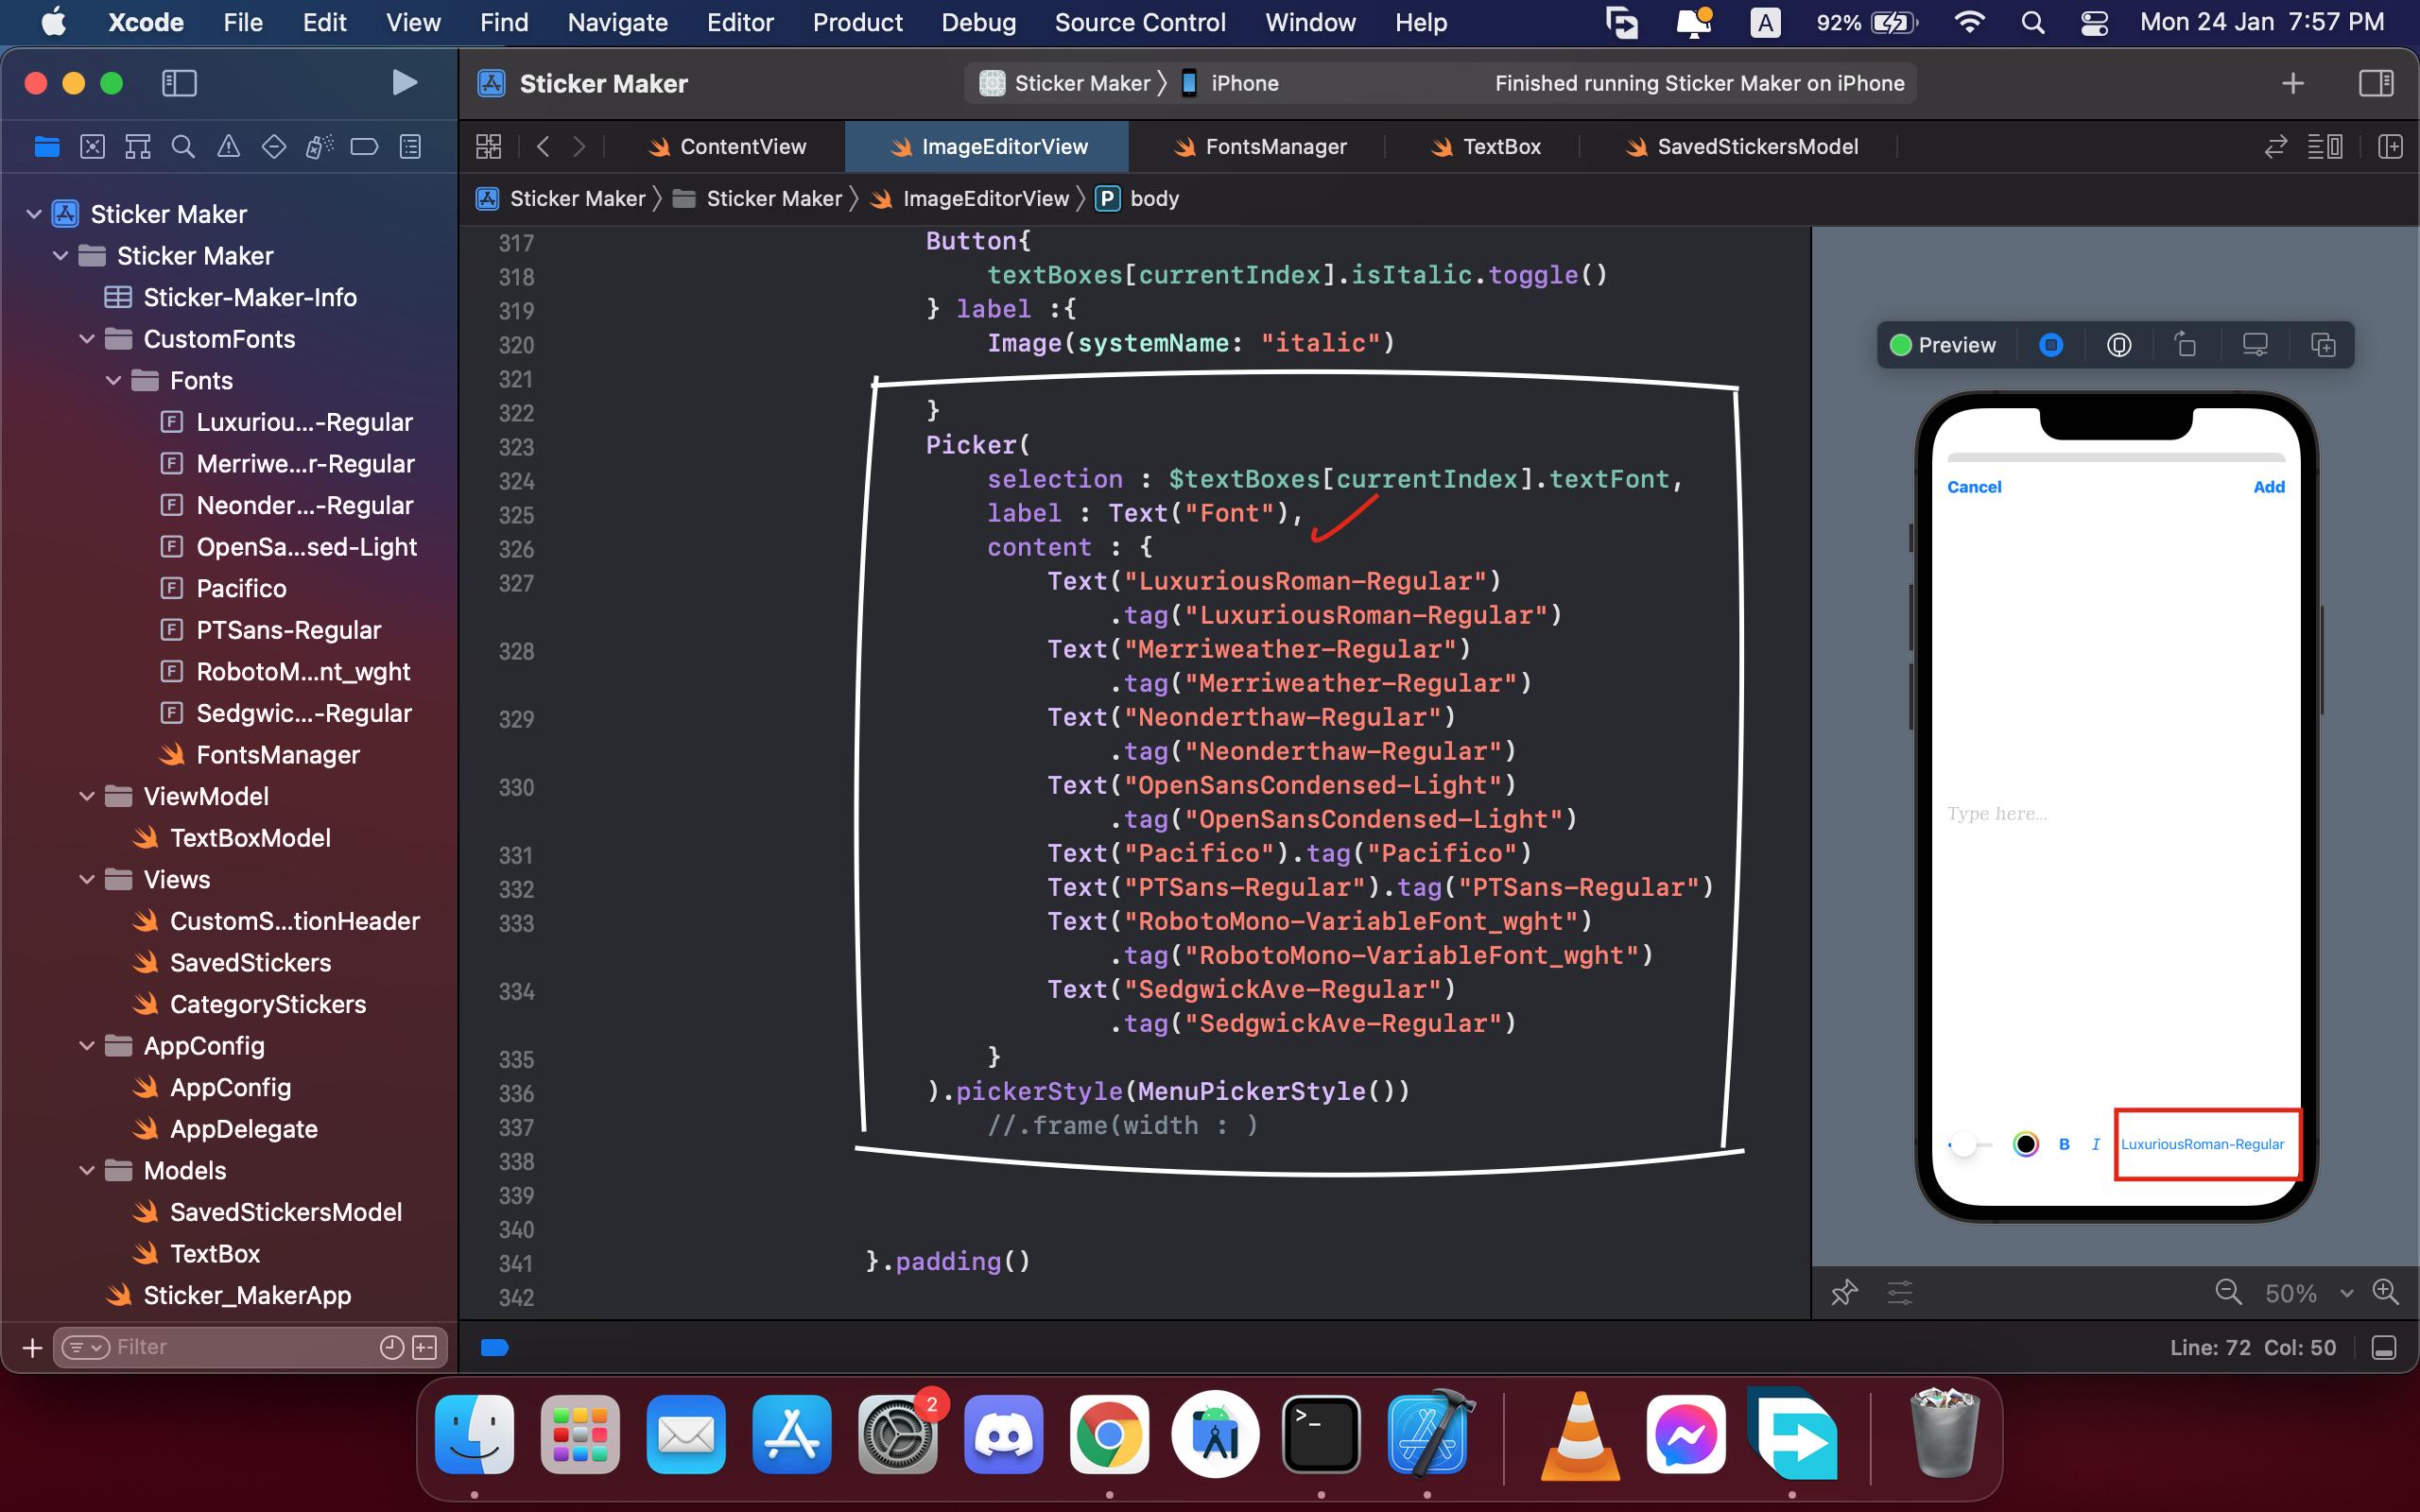Click the circle color swatch in preview
Image resolution: width=2420 pixels, height=1512 pixels.
click(x=2025, y=1144)
